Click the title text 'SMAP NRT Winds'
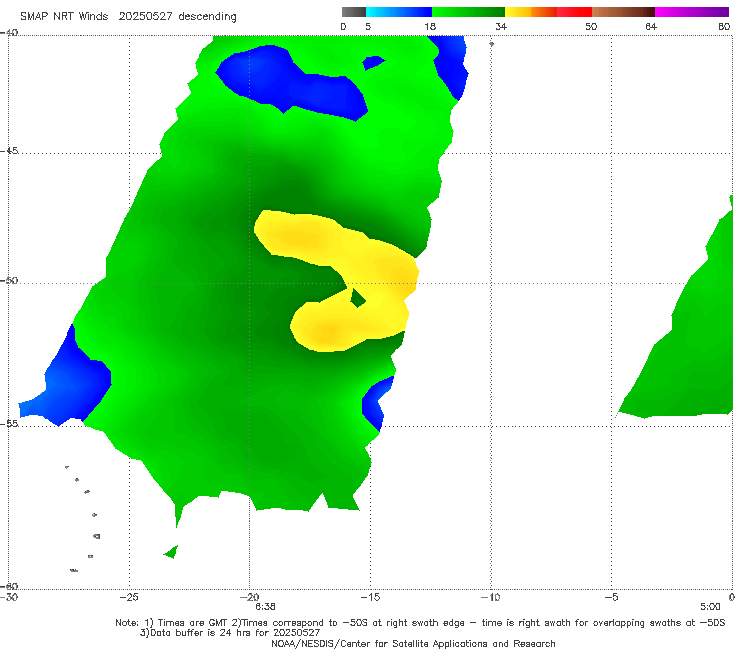This screenshot has height=650, width=740. (64, 16)
